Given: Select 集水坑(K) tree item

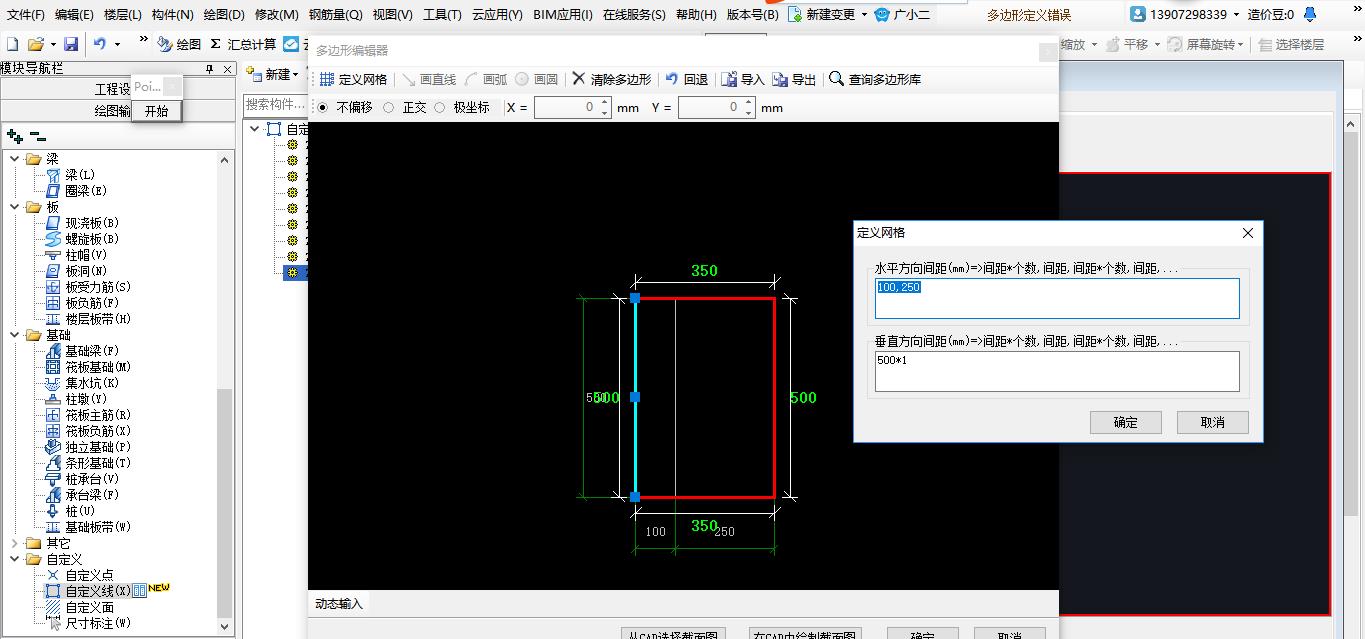Looking at the screenshot, I should coord(92,383).
